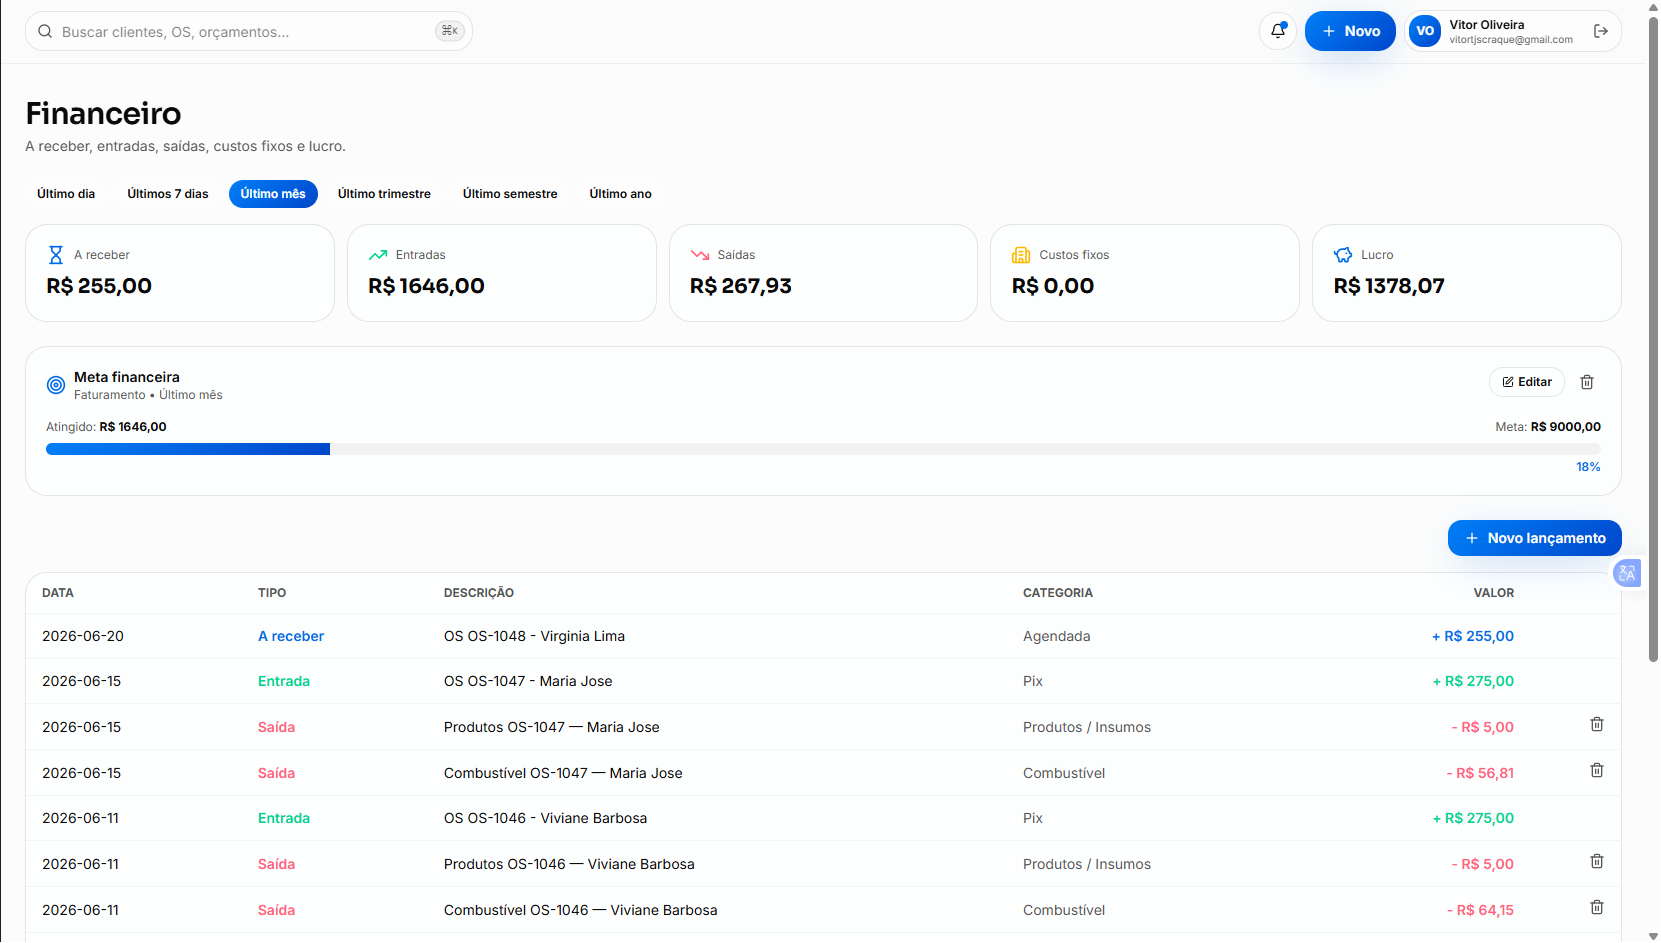Click the + R$ 255,00 value in table
The width and height of the screenshot is (1661, 943).
1473,636
